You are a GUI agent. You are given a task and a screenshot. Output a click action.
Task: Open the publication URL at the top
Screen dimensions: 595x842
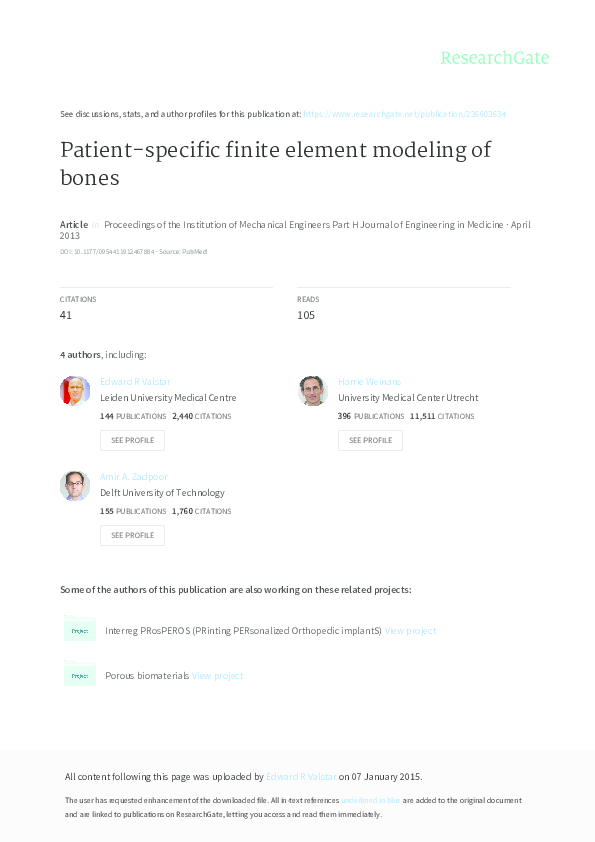tap(405, 114)
